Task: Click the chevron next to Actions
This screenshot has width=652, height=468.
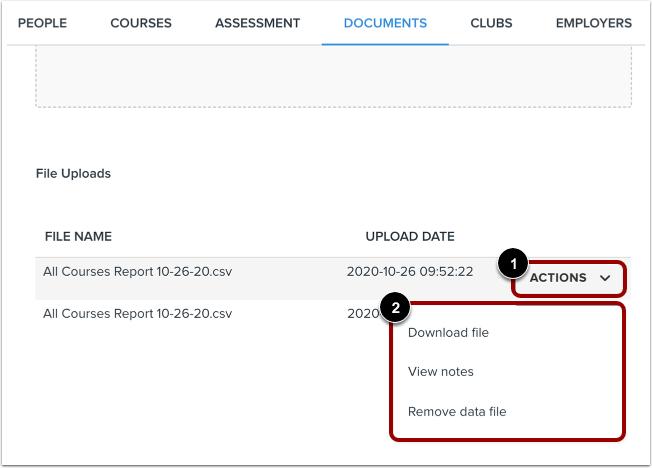Action: click(605, 278)
